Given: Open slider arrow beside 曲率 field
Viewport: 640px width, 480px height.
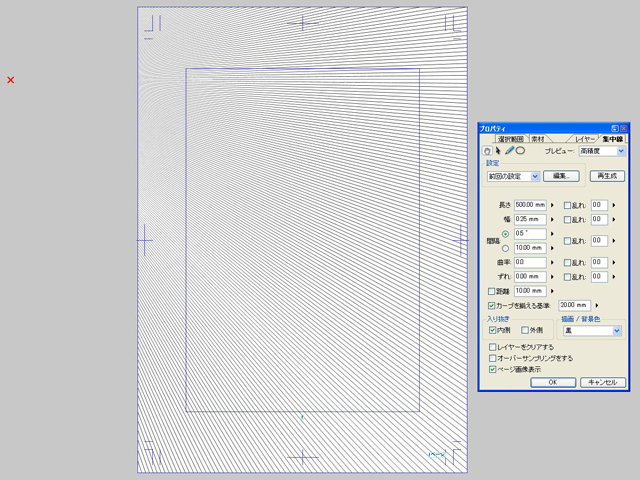Looking at the screenshot, I should tap(552, 262).
